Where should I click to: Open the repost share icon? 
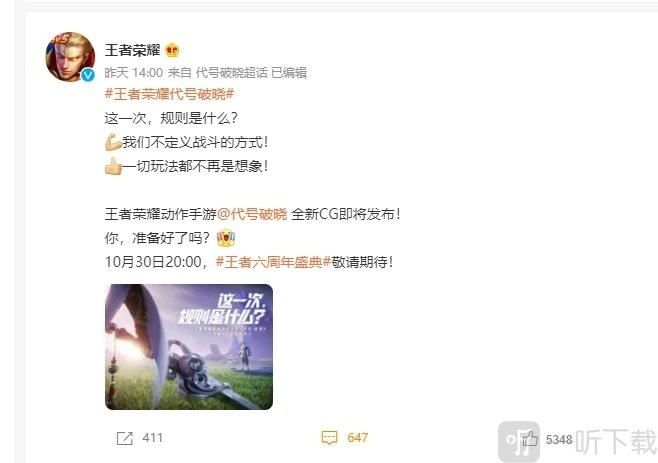pyautogui.click(x=125, y=438)
